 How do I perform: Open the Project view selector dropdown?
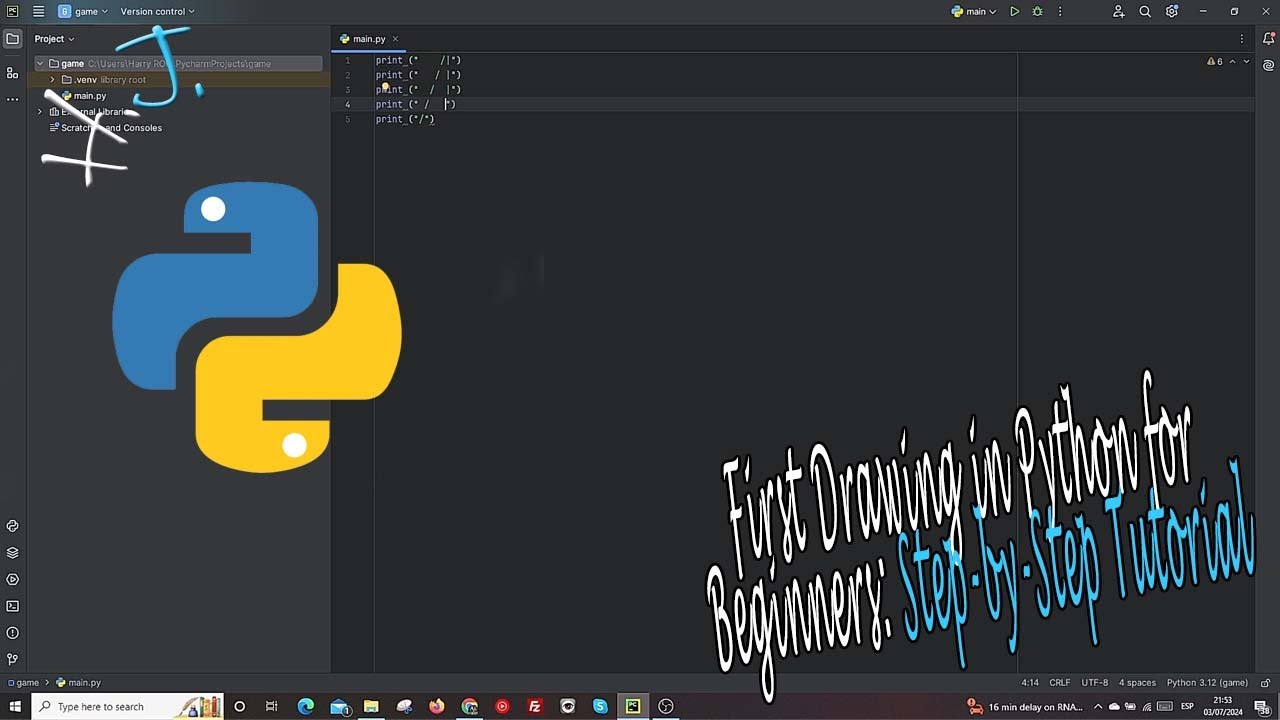(x=54, y=39)
